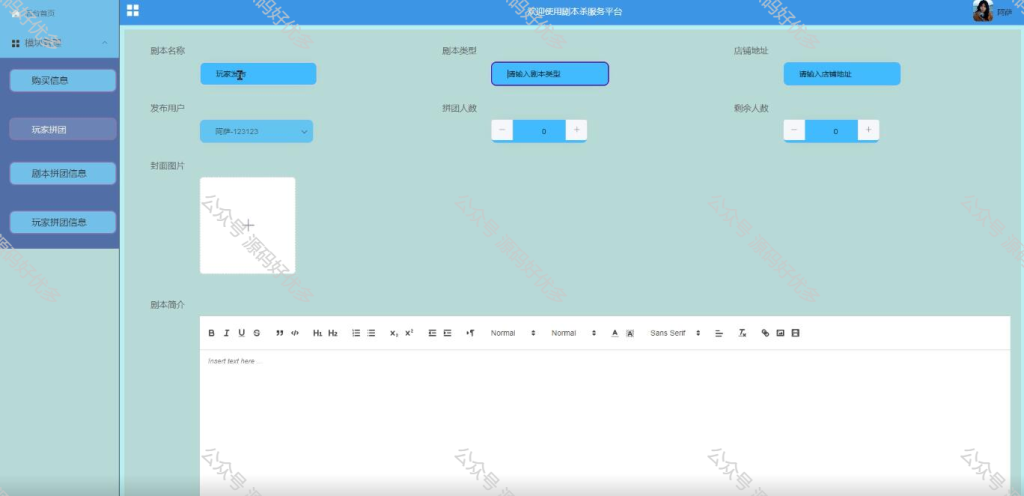Screen dimensions: 1024x496
Task: Open the second Normal header dropdown
Action: (573, 333)
